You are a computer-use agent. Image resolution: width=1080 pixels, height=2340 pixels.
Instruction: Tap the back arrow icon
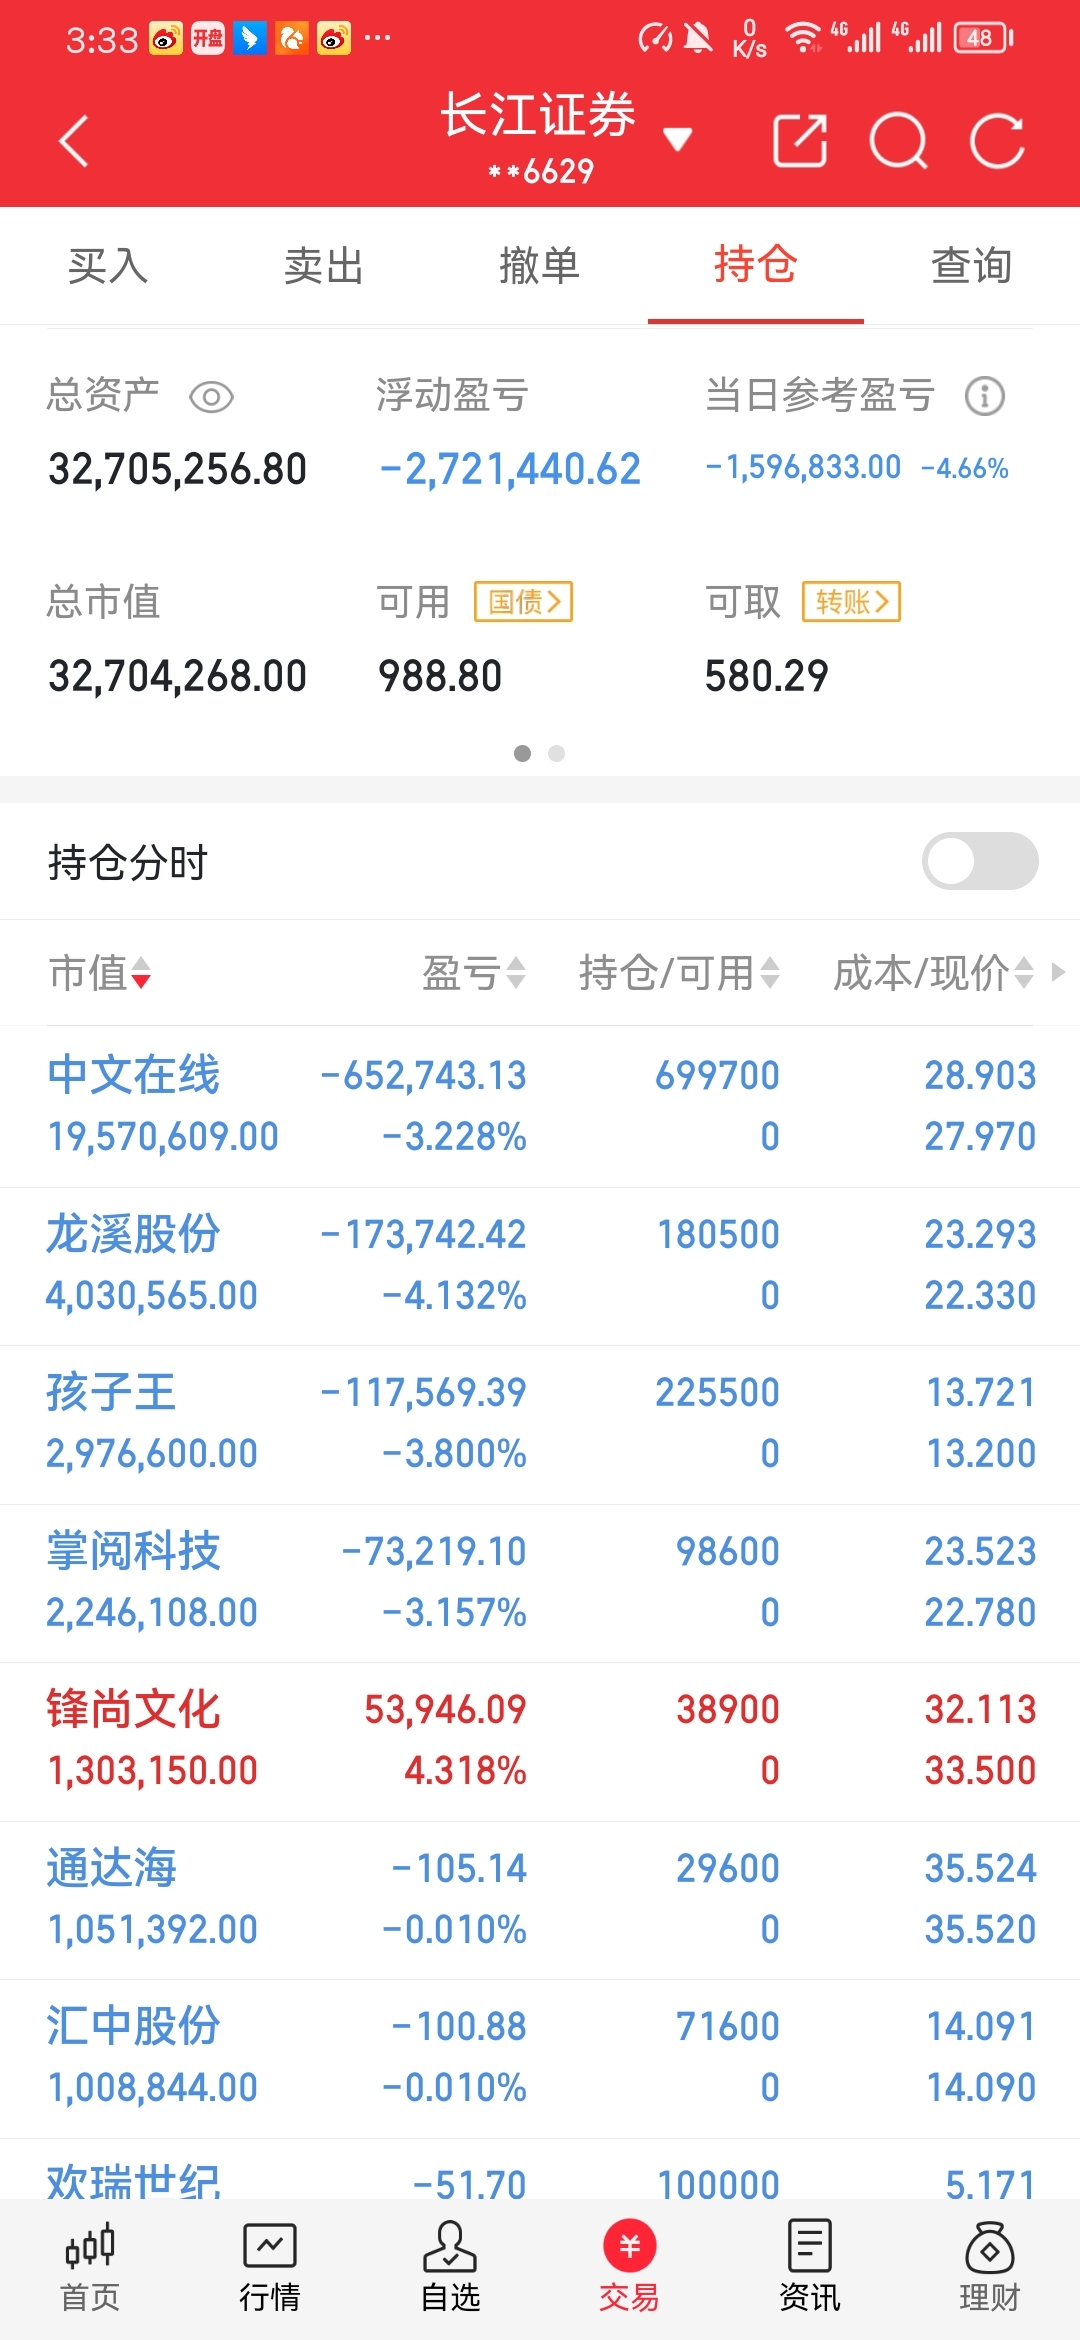click(x=74, y=141)
